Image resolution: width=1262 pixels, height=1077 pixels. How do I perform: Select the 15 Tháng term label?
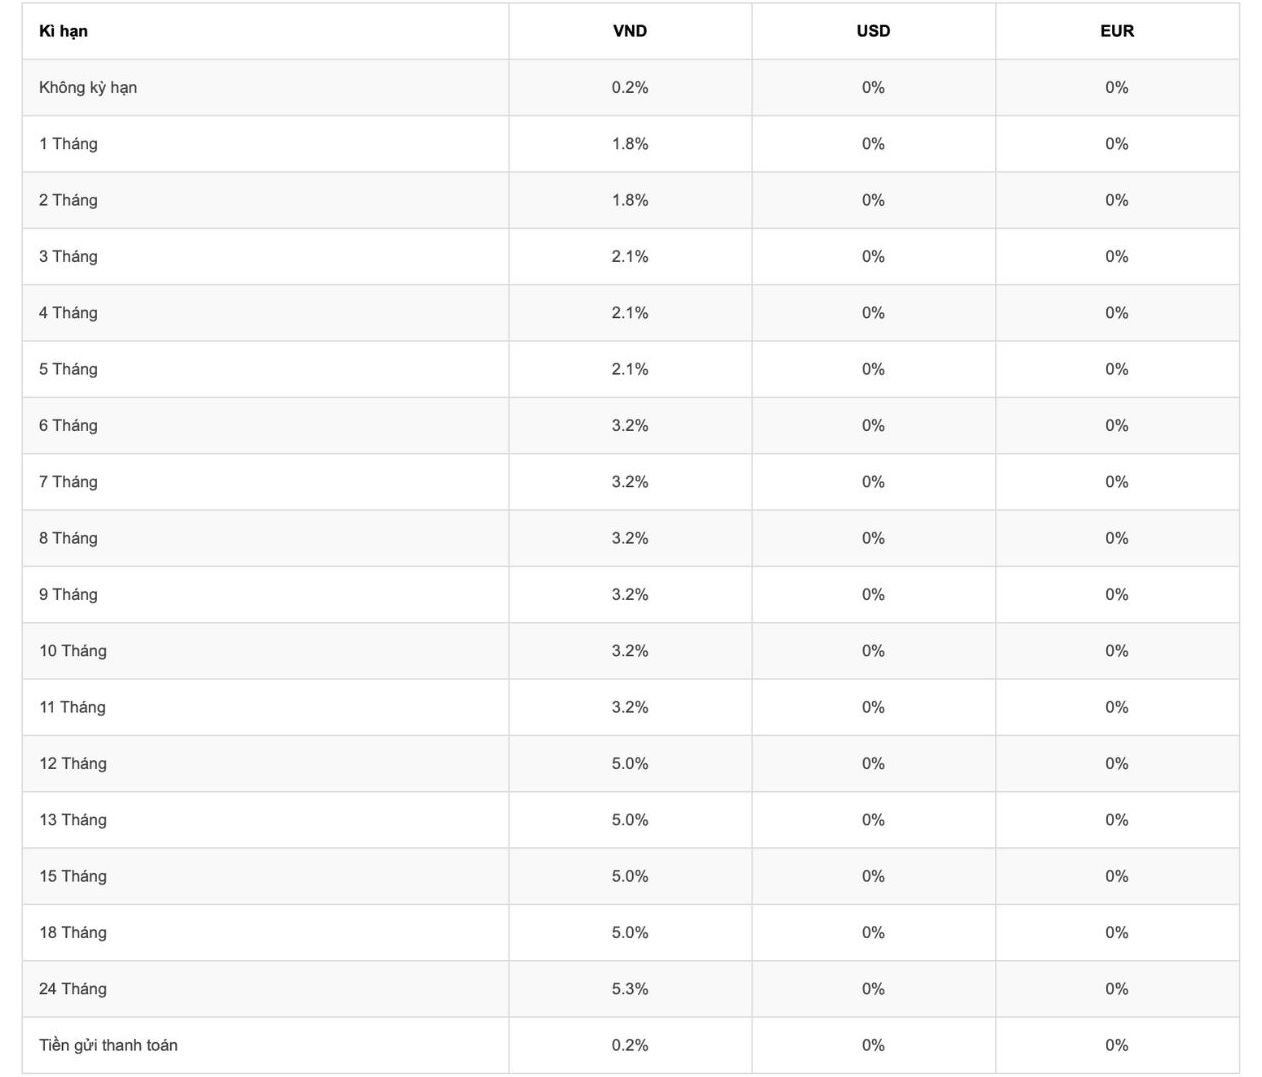(73, 876)
